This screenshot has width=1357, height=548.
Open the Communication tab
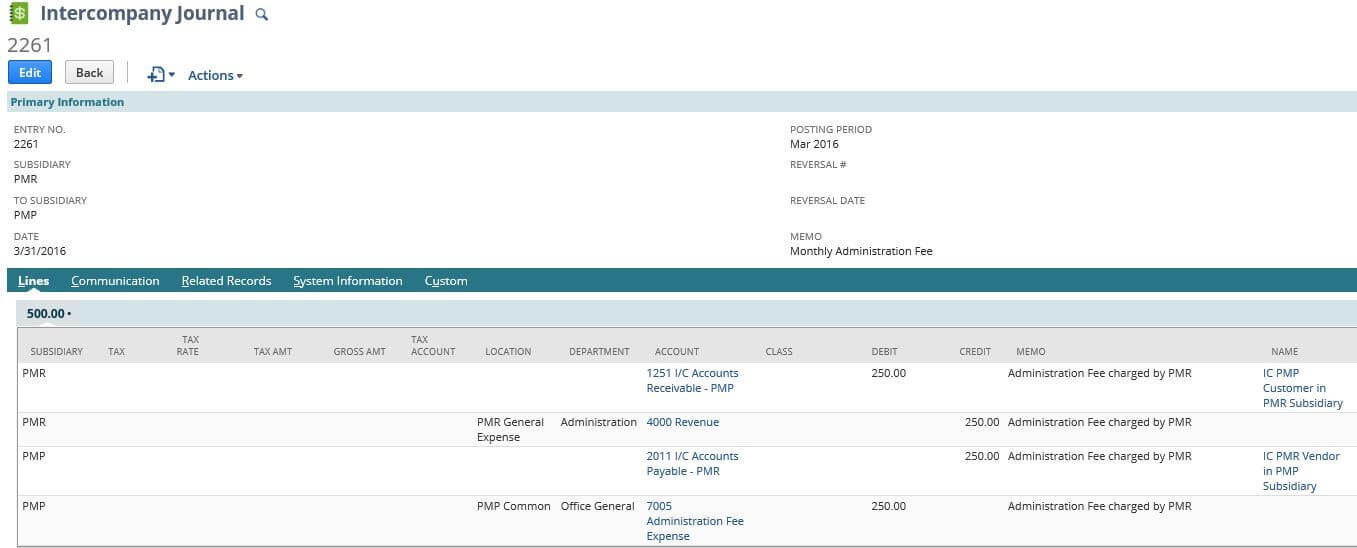[115, 281]
